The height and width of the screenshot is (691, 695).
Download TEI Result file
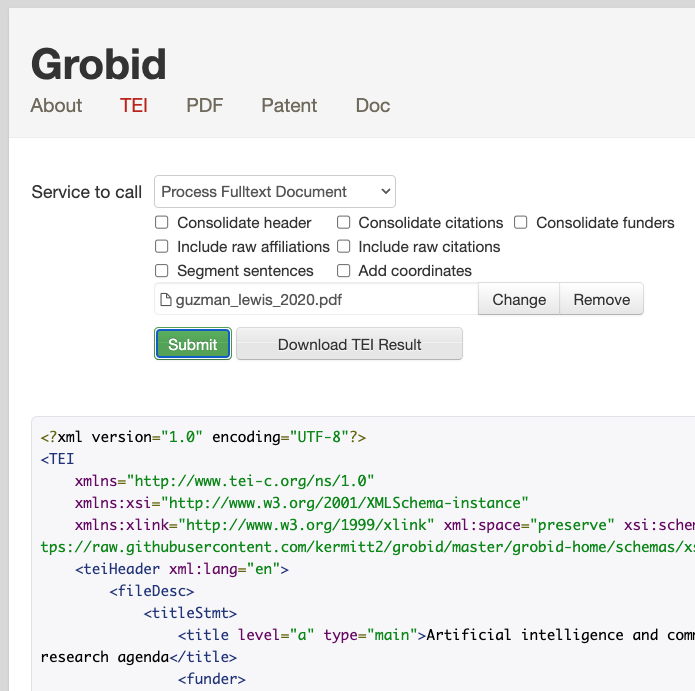tap(349, 344)
